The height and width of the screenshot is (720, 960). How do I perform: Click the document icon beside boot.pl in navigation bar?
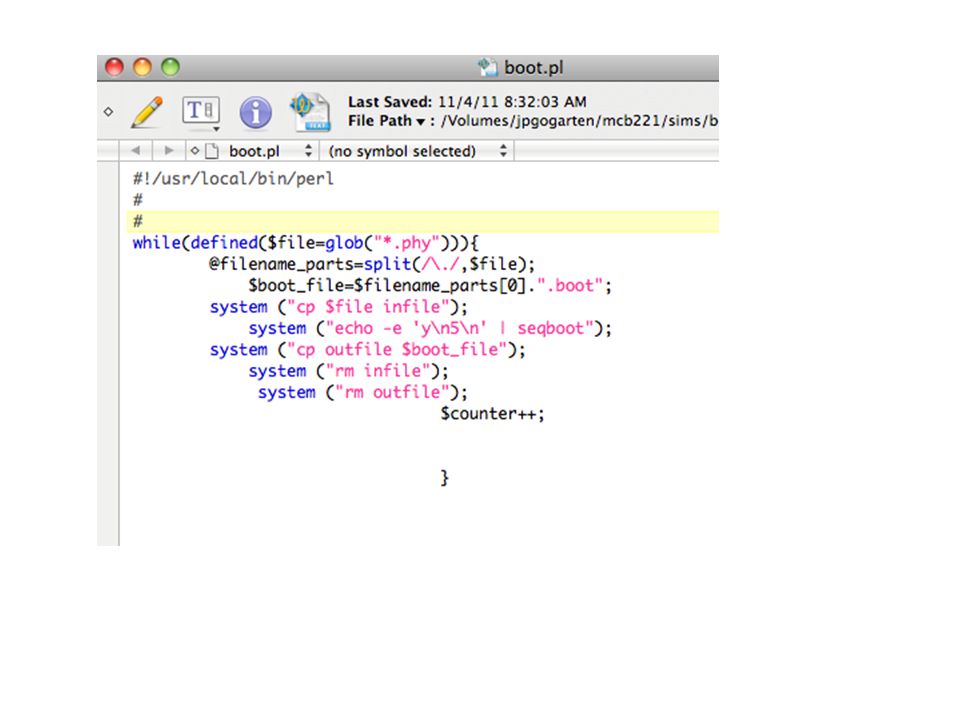click(212, 151)
